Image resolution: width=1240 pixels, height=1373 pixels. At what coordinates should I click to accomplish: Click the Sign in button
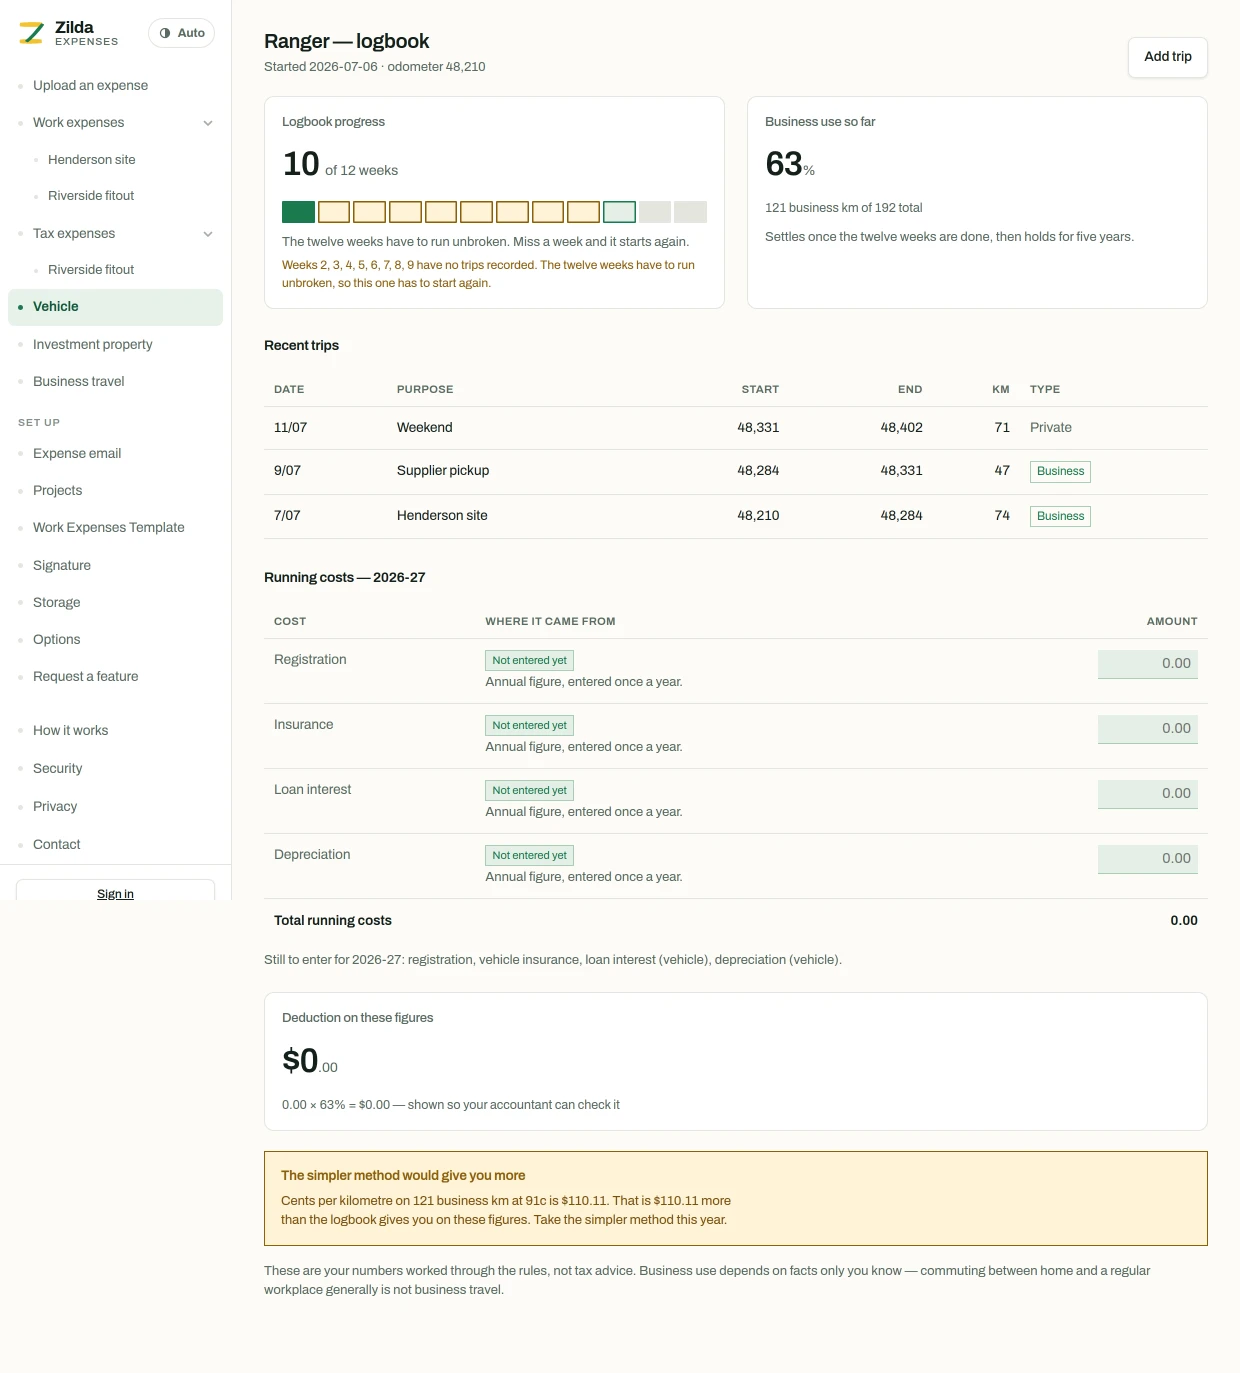click(x=115, y=891)
